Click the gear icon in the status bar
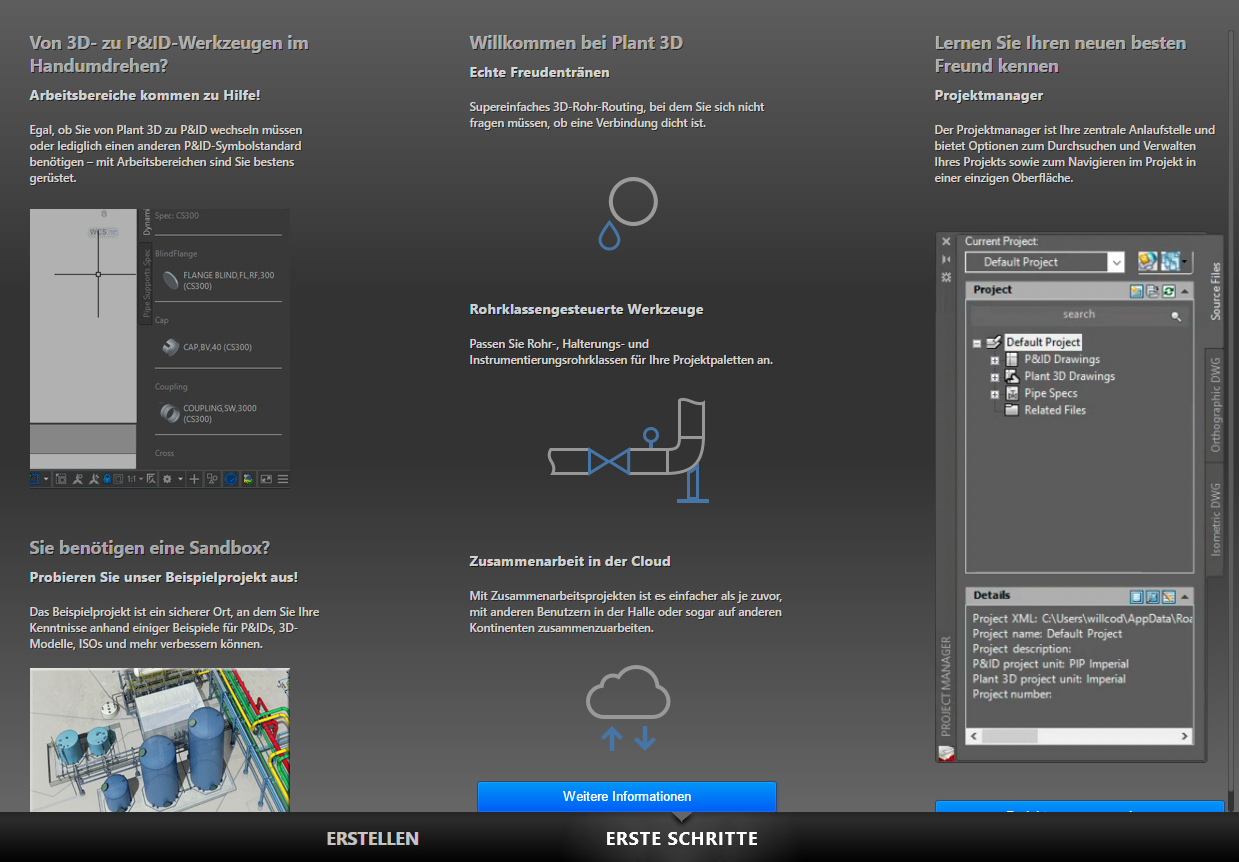Image resolution: width=1239 pixels, height=862 pixels. pyautogui.click(x=167, y=479)
